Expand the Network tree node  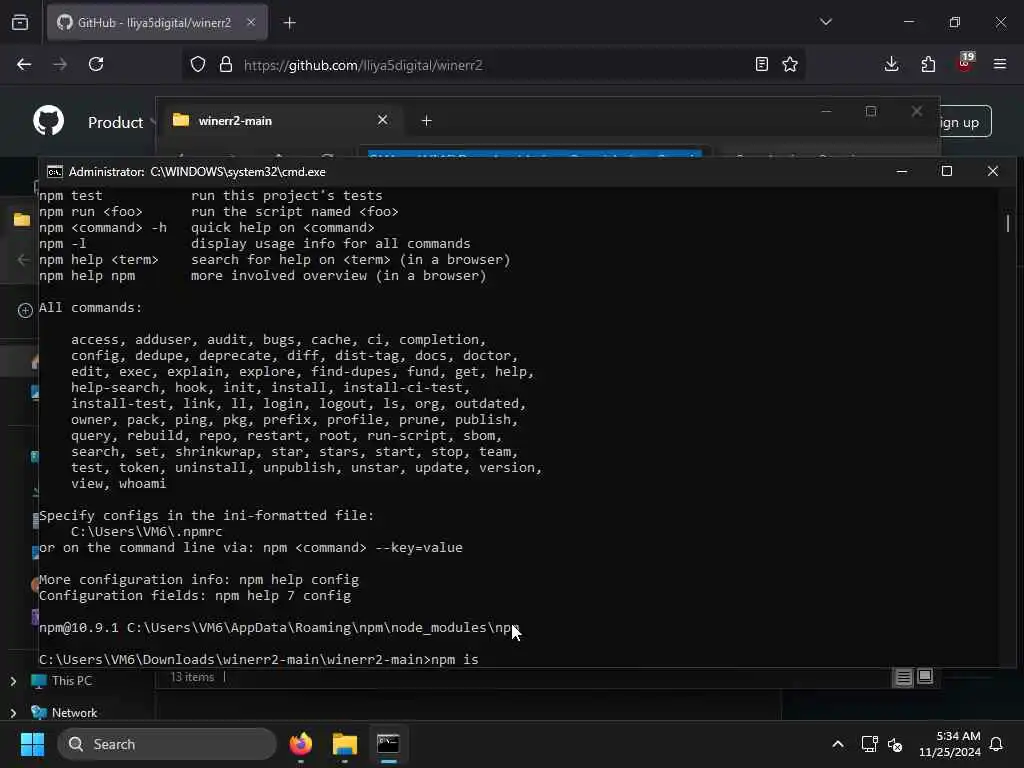(13, 713)
